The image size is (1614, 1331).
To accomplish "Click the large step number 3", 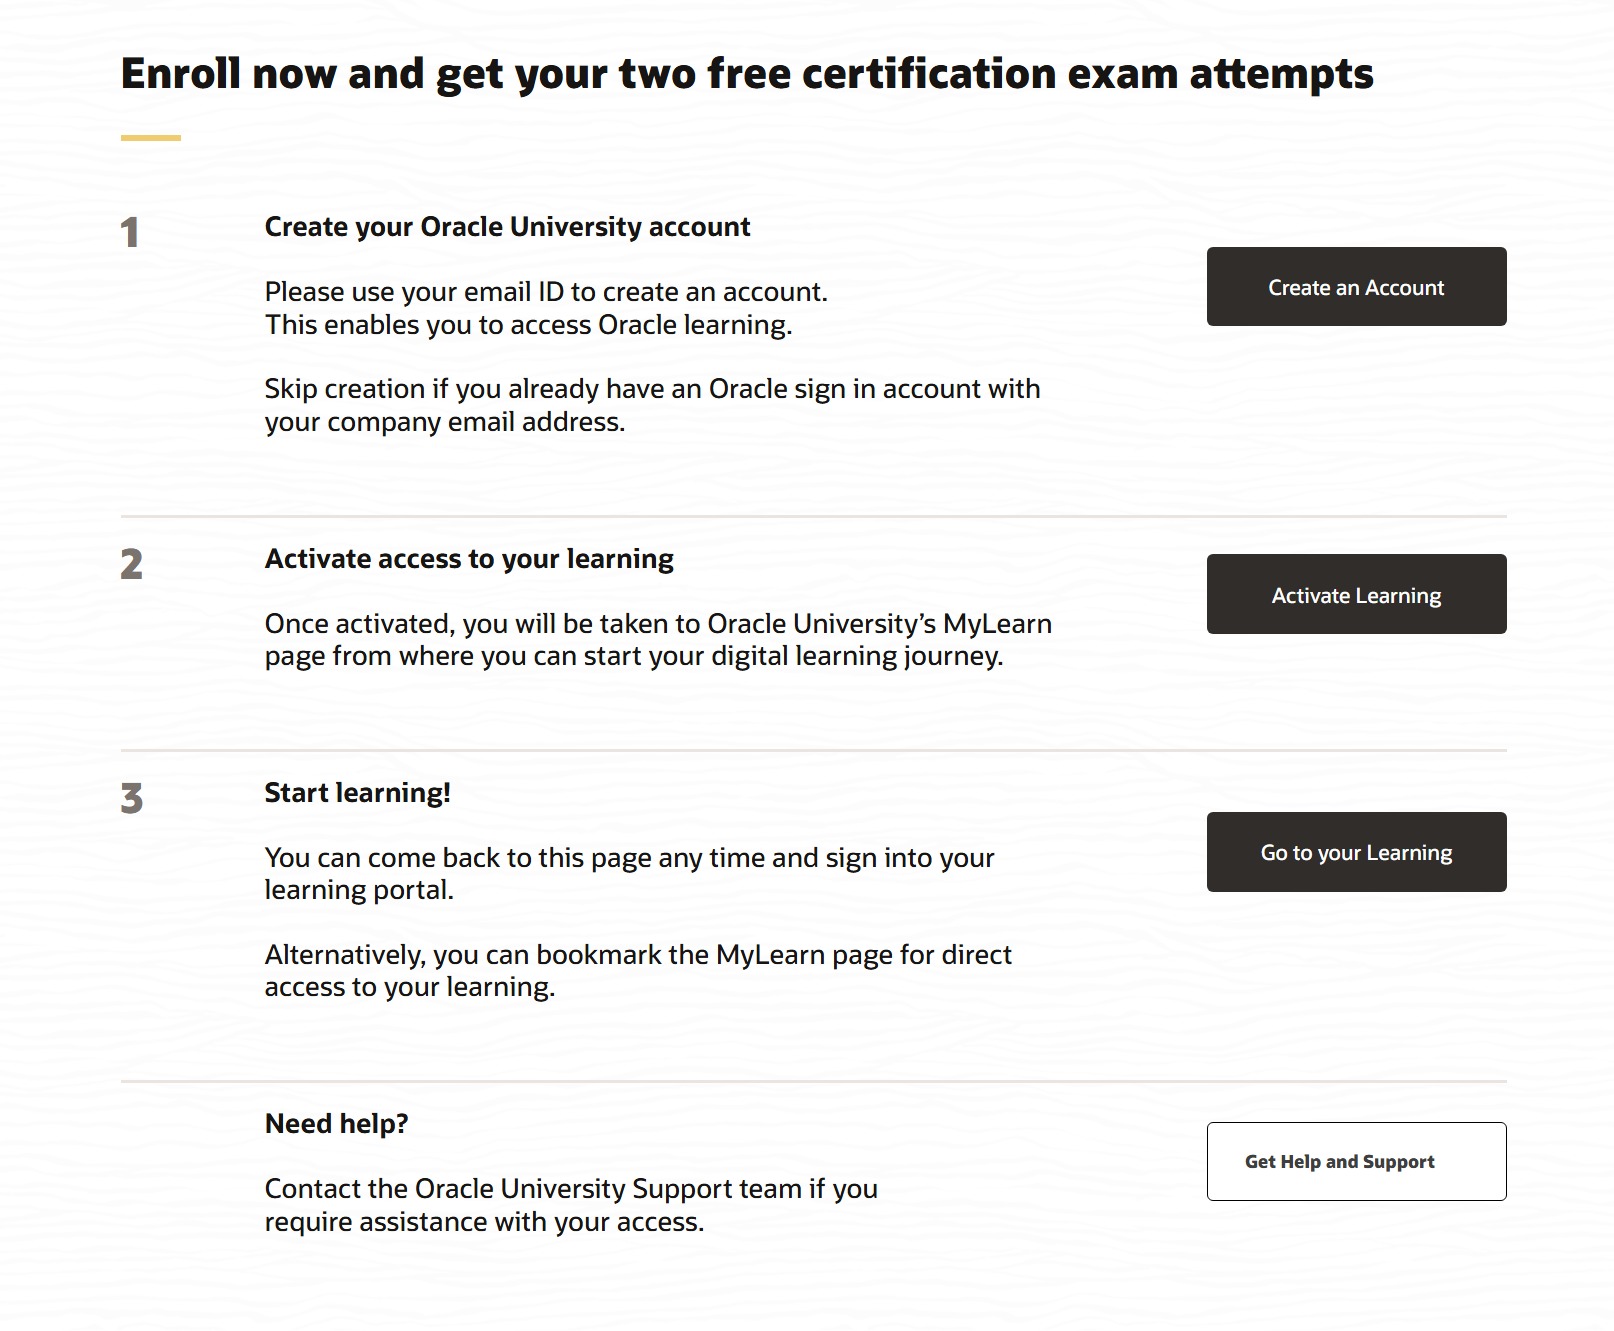I will point(131,799).
